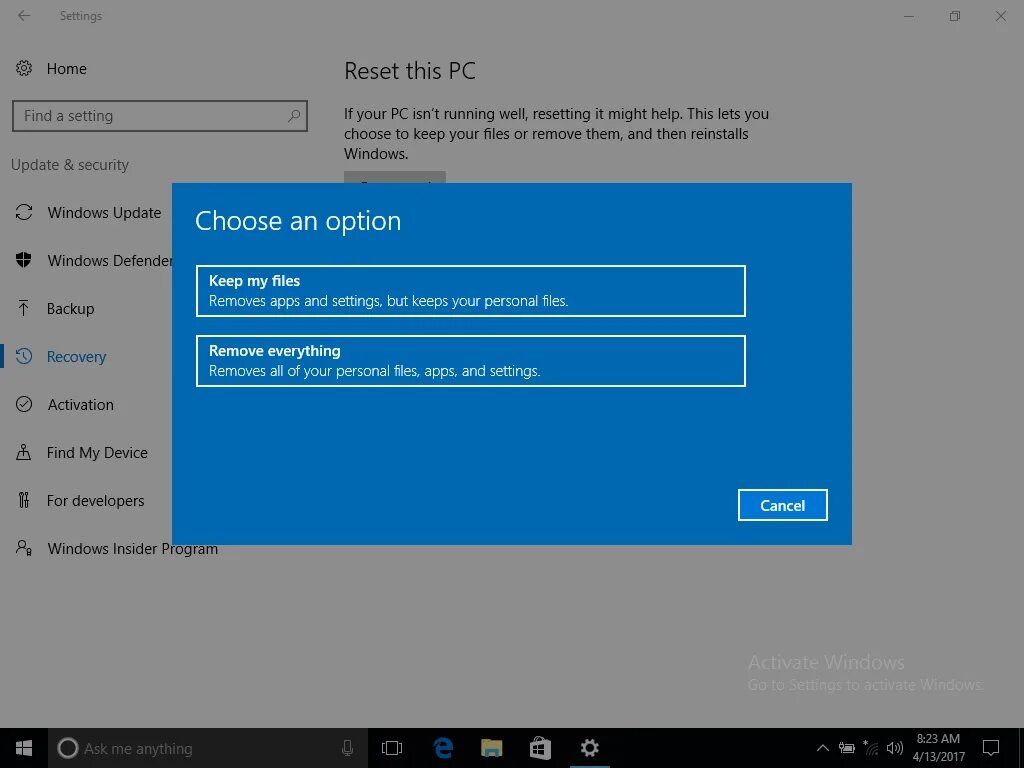
Task: Click the Backup upload arrow icon
Action: point(24,308)
